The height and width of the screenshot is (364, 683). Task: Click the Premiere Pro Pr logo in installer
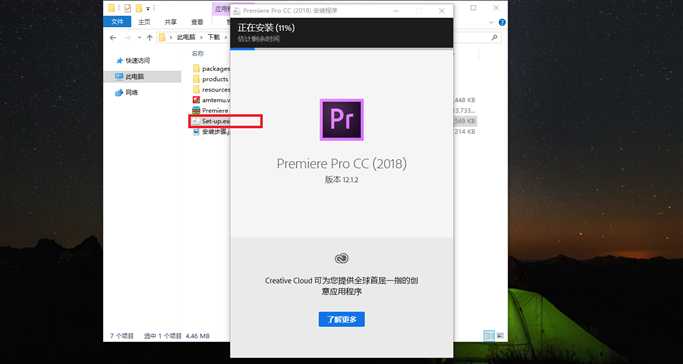tap(342, 119)
